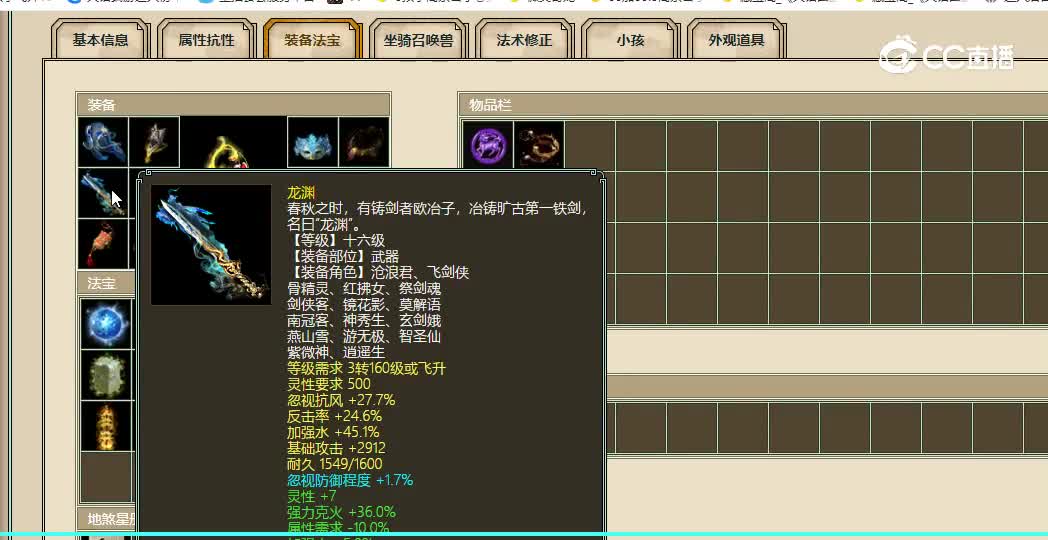
Task: Click the 燕山雪、游无极、智圣仙 line
Action: click(364, 337)
